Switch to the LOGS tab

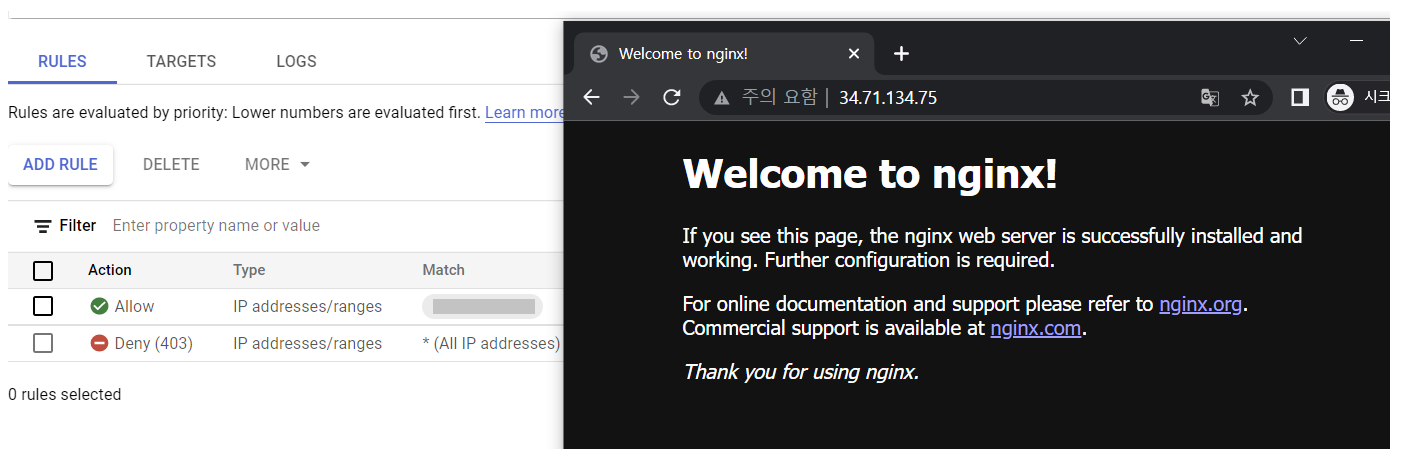pyautogui.click(x=296, y=61)
